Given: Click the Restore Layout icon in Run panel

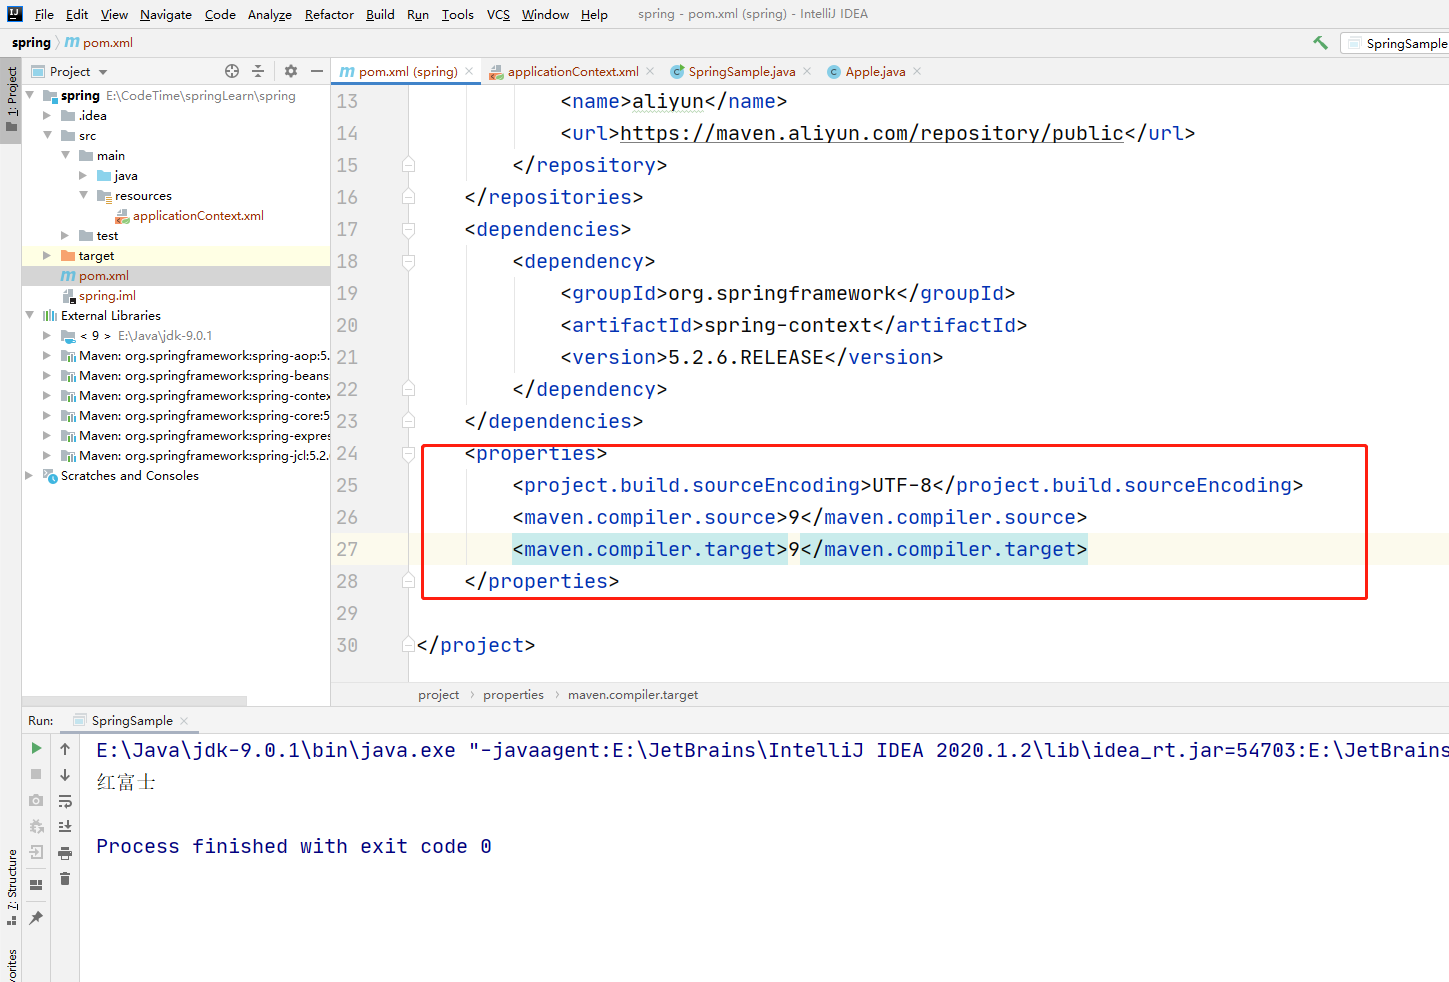Looking at the screenshot, I should coord(36,885).
